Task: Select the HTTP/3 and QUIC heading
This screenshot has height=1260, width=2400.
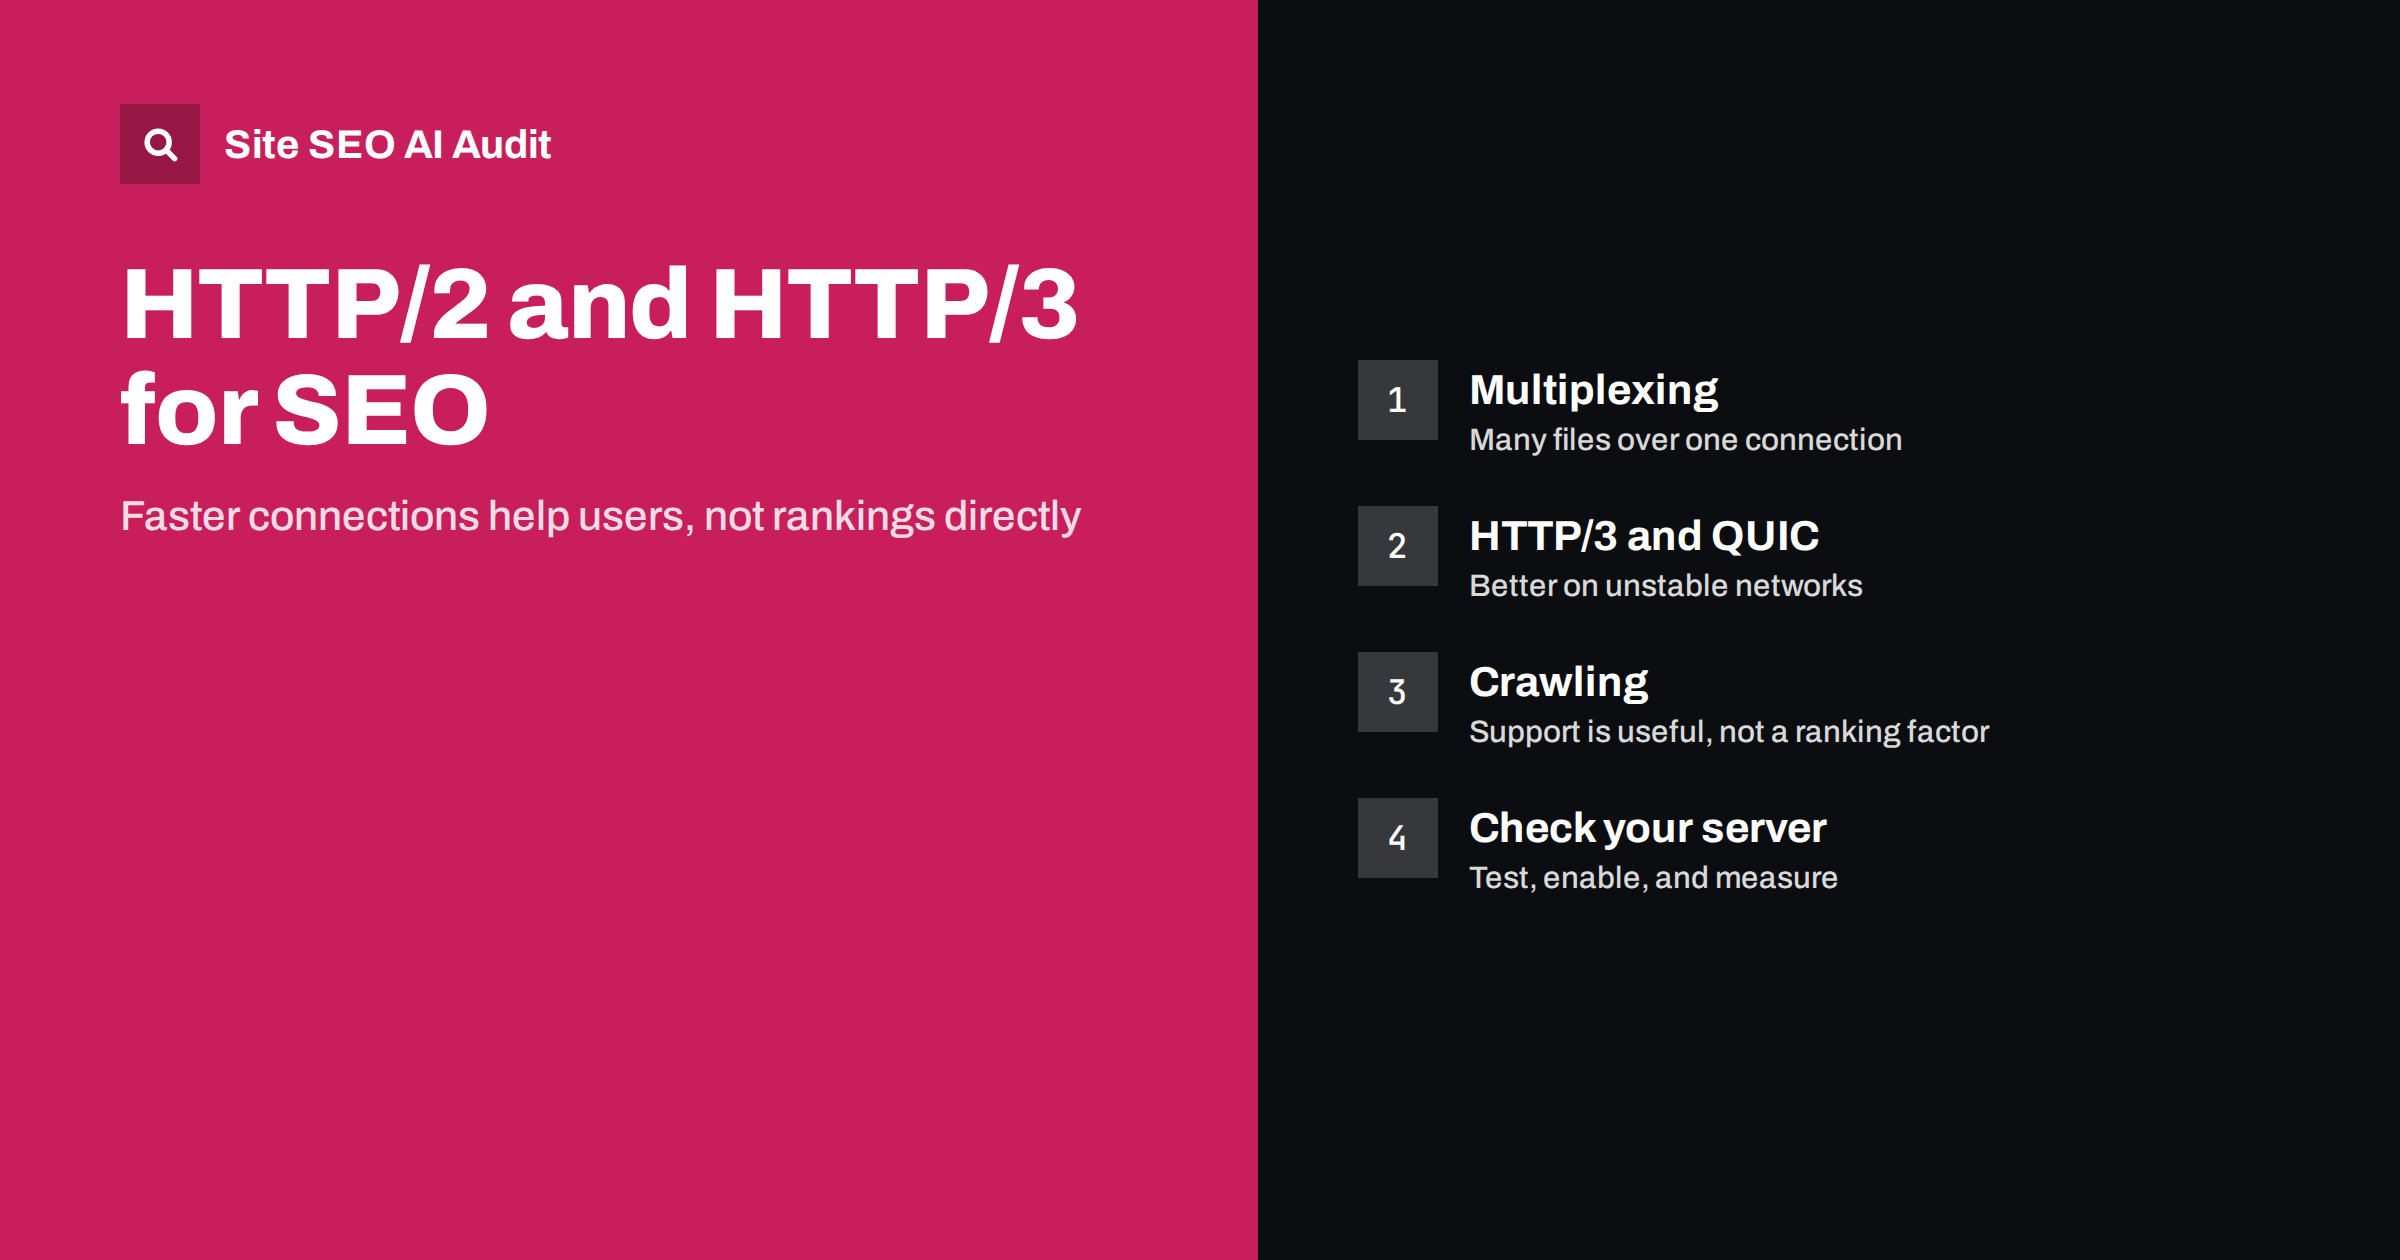Action: [x=1644, y=536]
